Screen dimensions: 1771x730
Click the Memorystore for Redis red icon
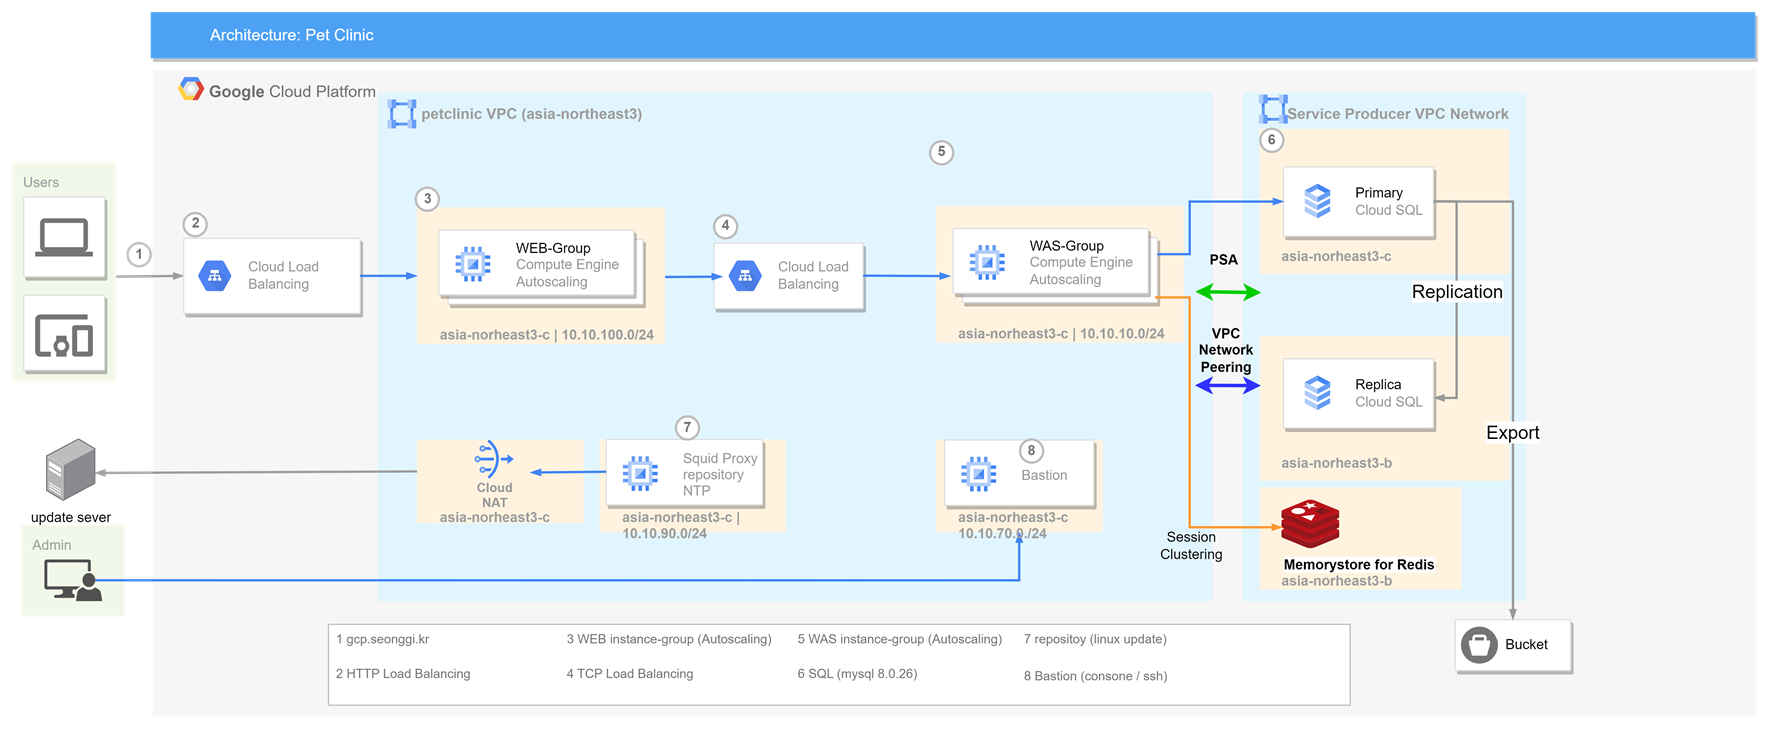tap(1310, 524)
